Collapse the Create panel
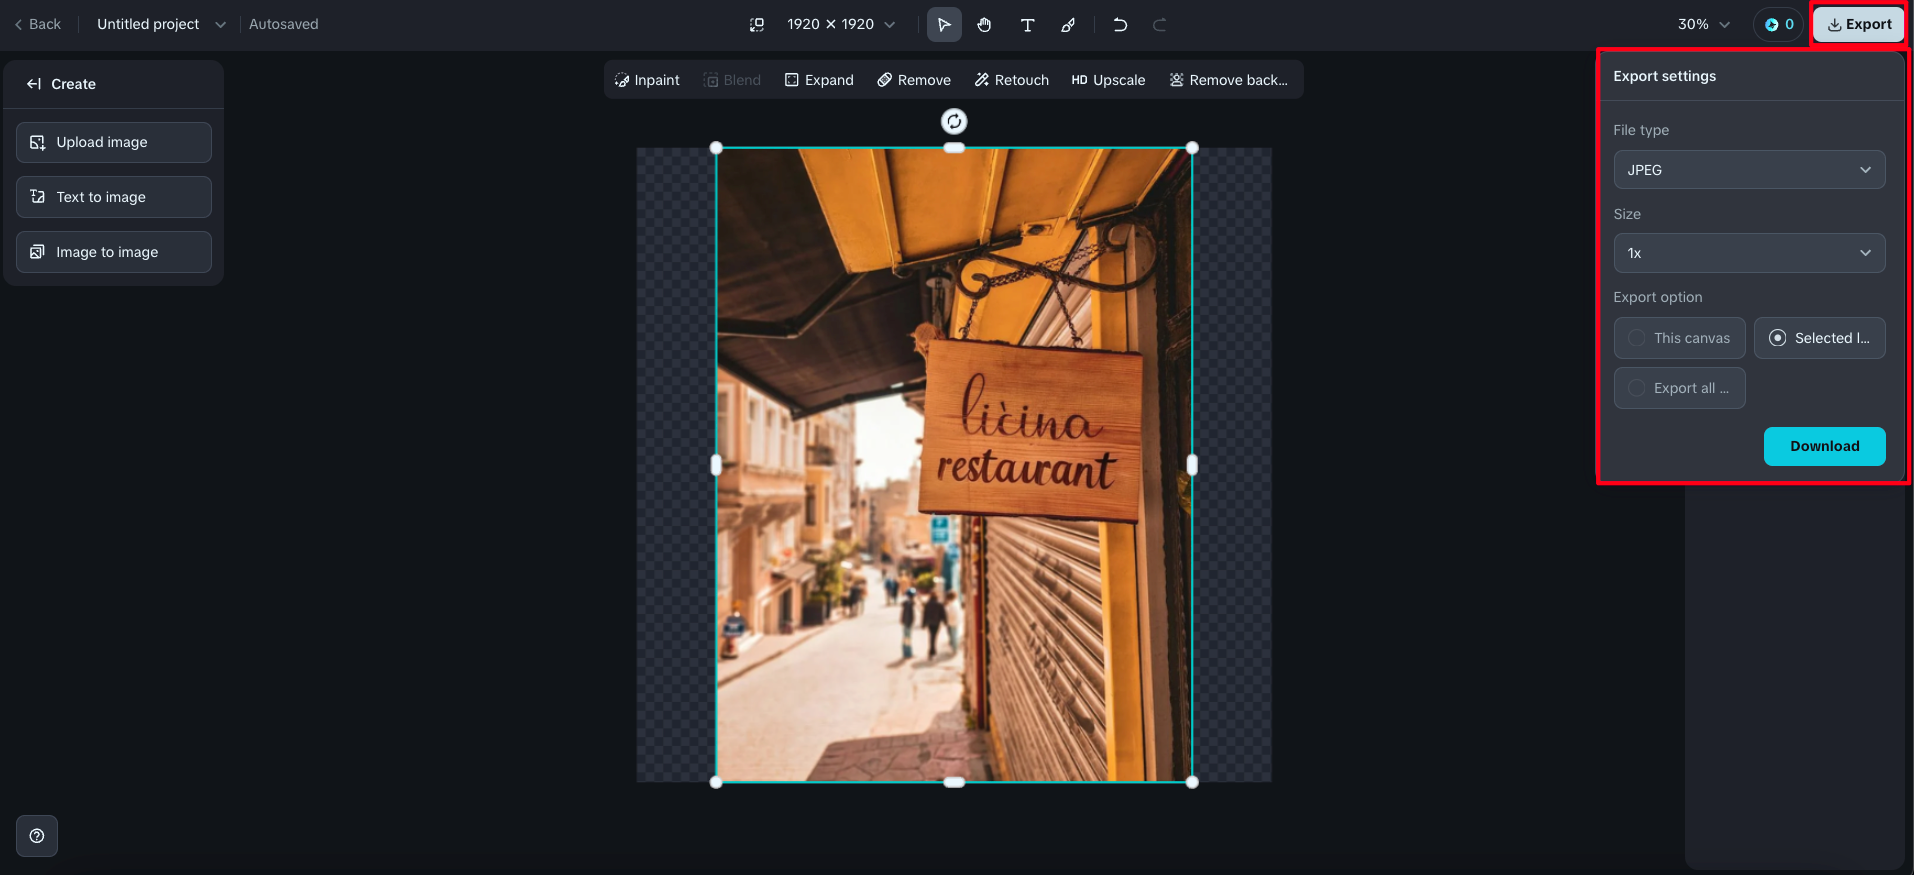 [34, 84]
